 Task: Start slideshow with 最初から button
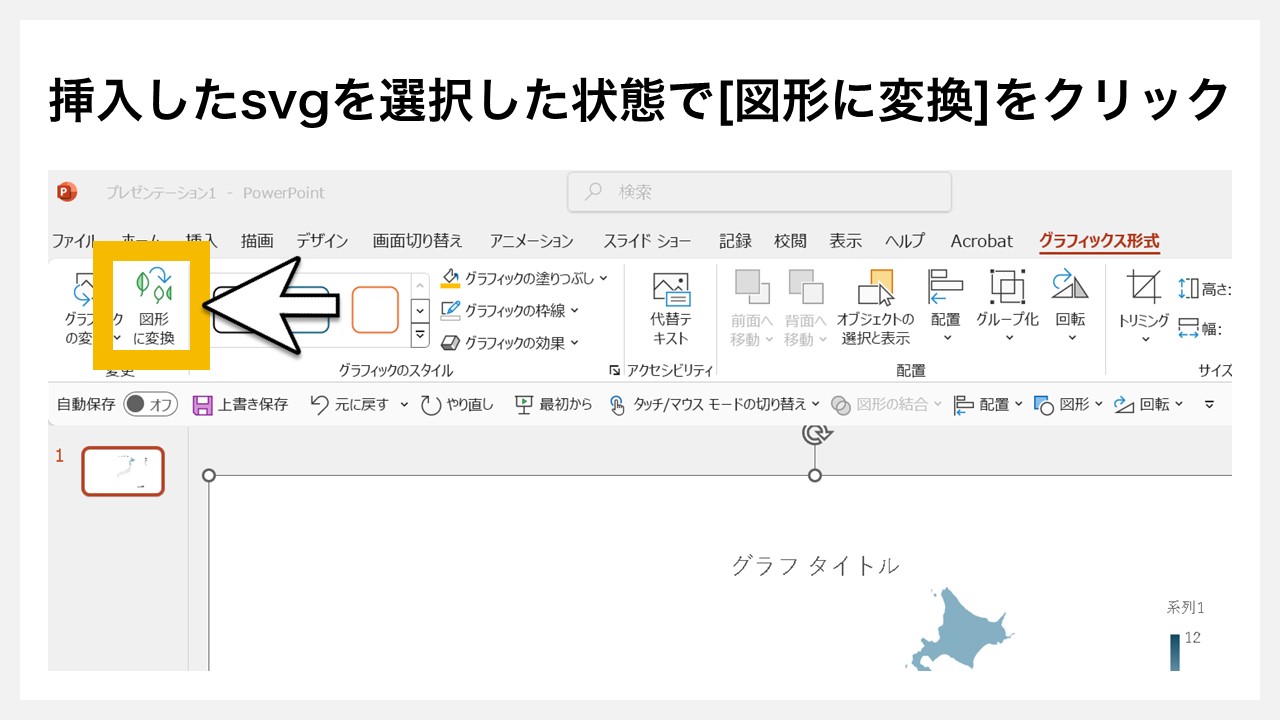(x=554, y=404)
